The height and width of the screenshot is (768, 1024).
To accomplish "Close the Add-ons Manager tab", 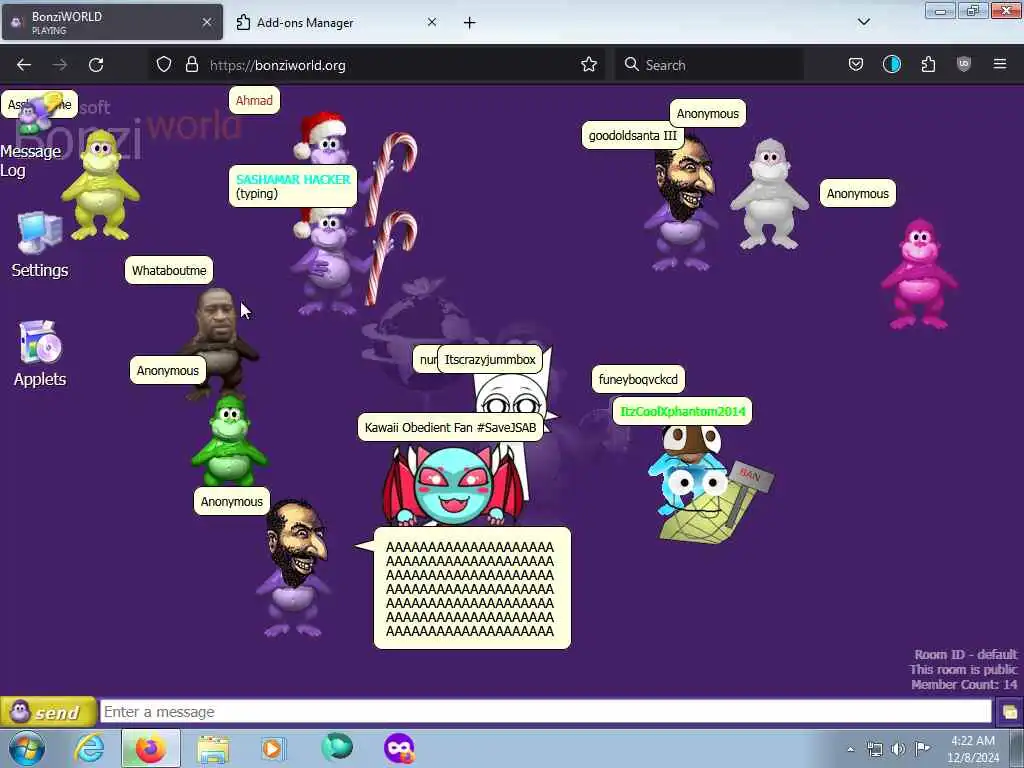I will click(x=432, y=22).
